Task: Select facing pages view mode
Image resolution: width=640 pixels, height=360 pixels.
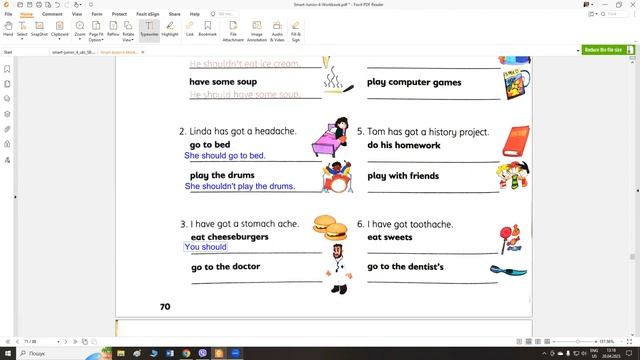Action: coord(538,341)
